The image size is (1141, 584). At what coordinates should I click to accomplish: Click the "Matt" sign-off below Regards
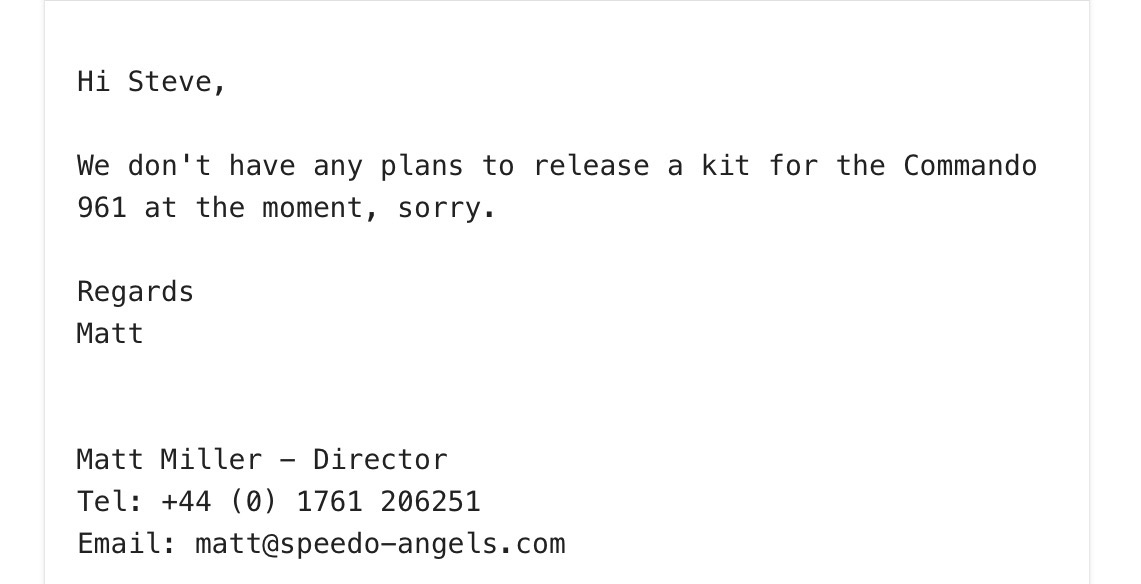tap(110, 334)
